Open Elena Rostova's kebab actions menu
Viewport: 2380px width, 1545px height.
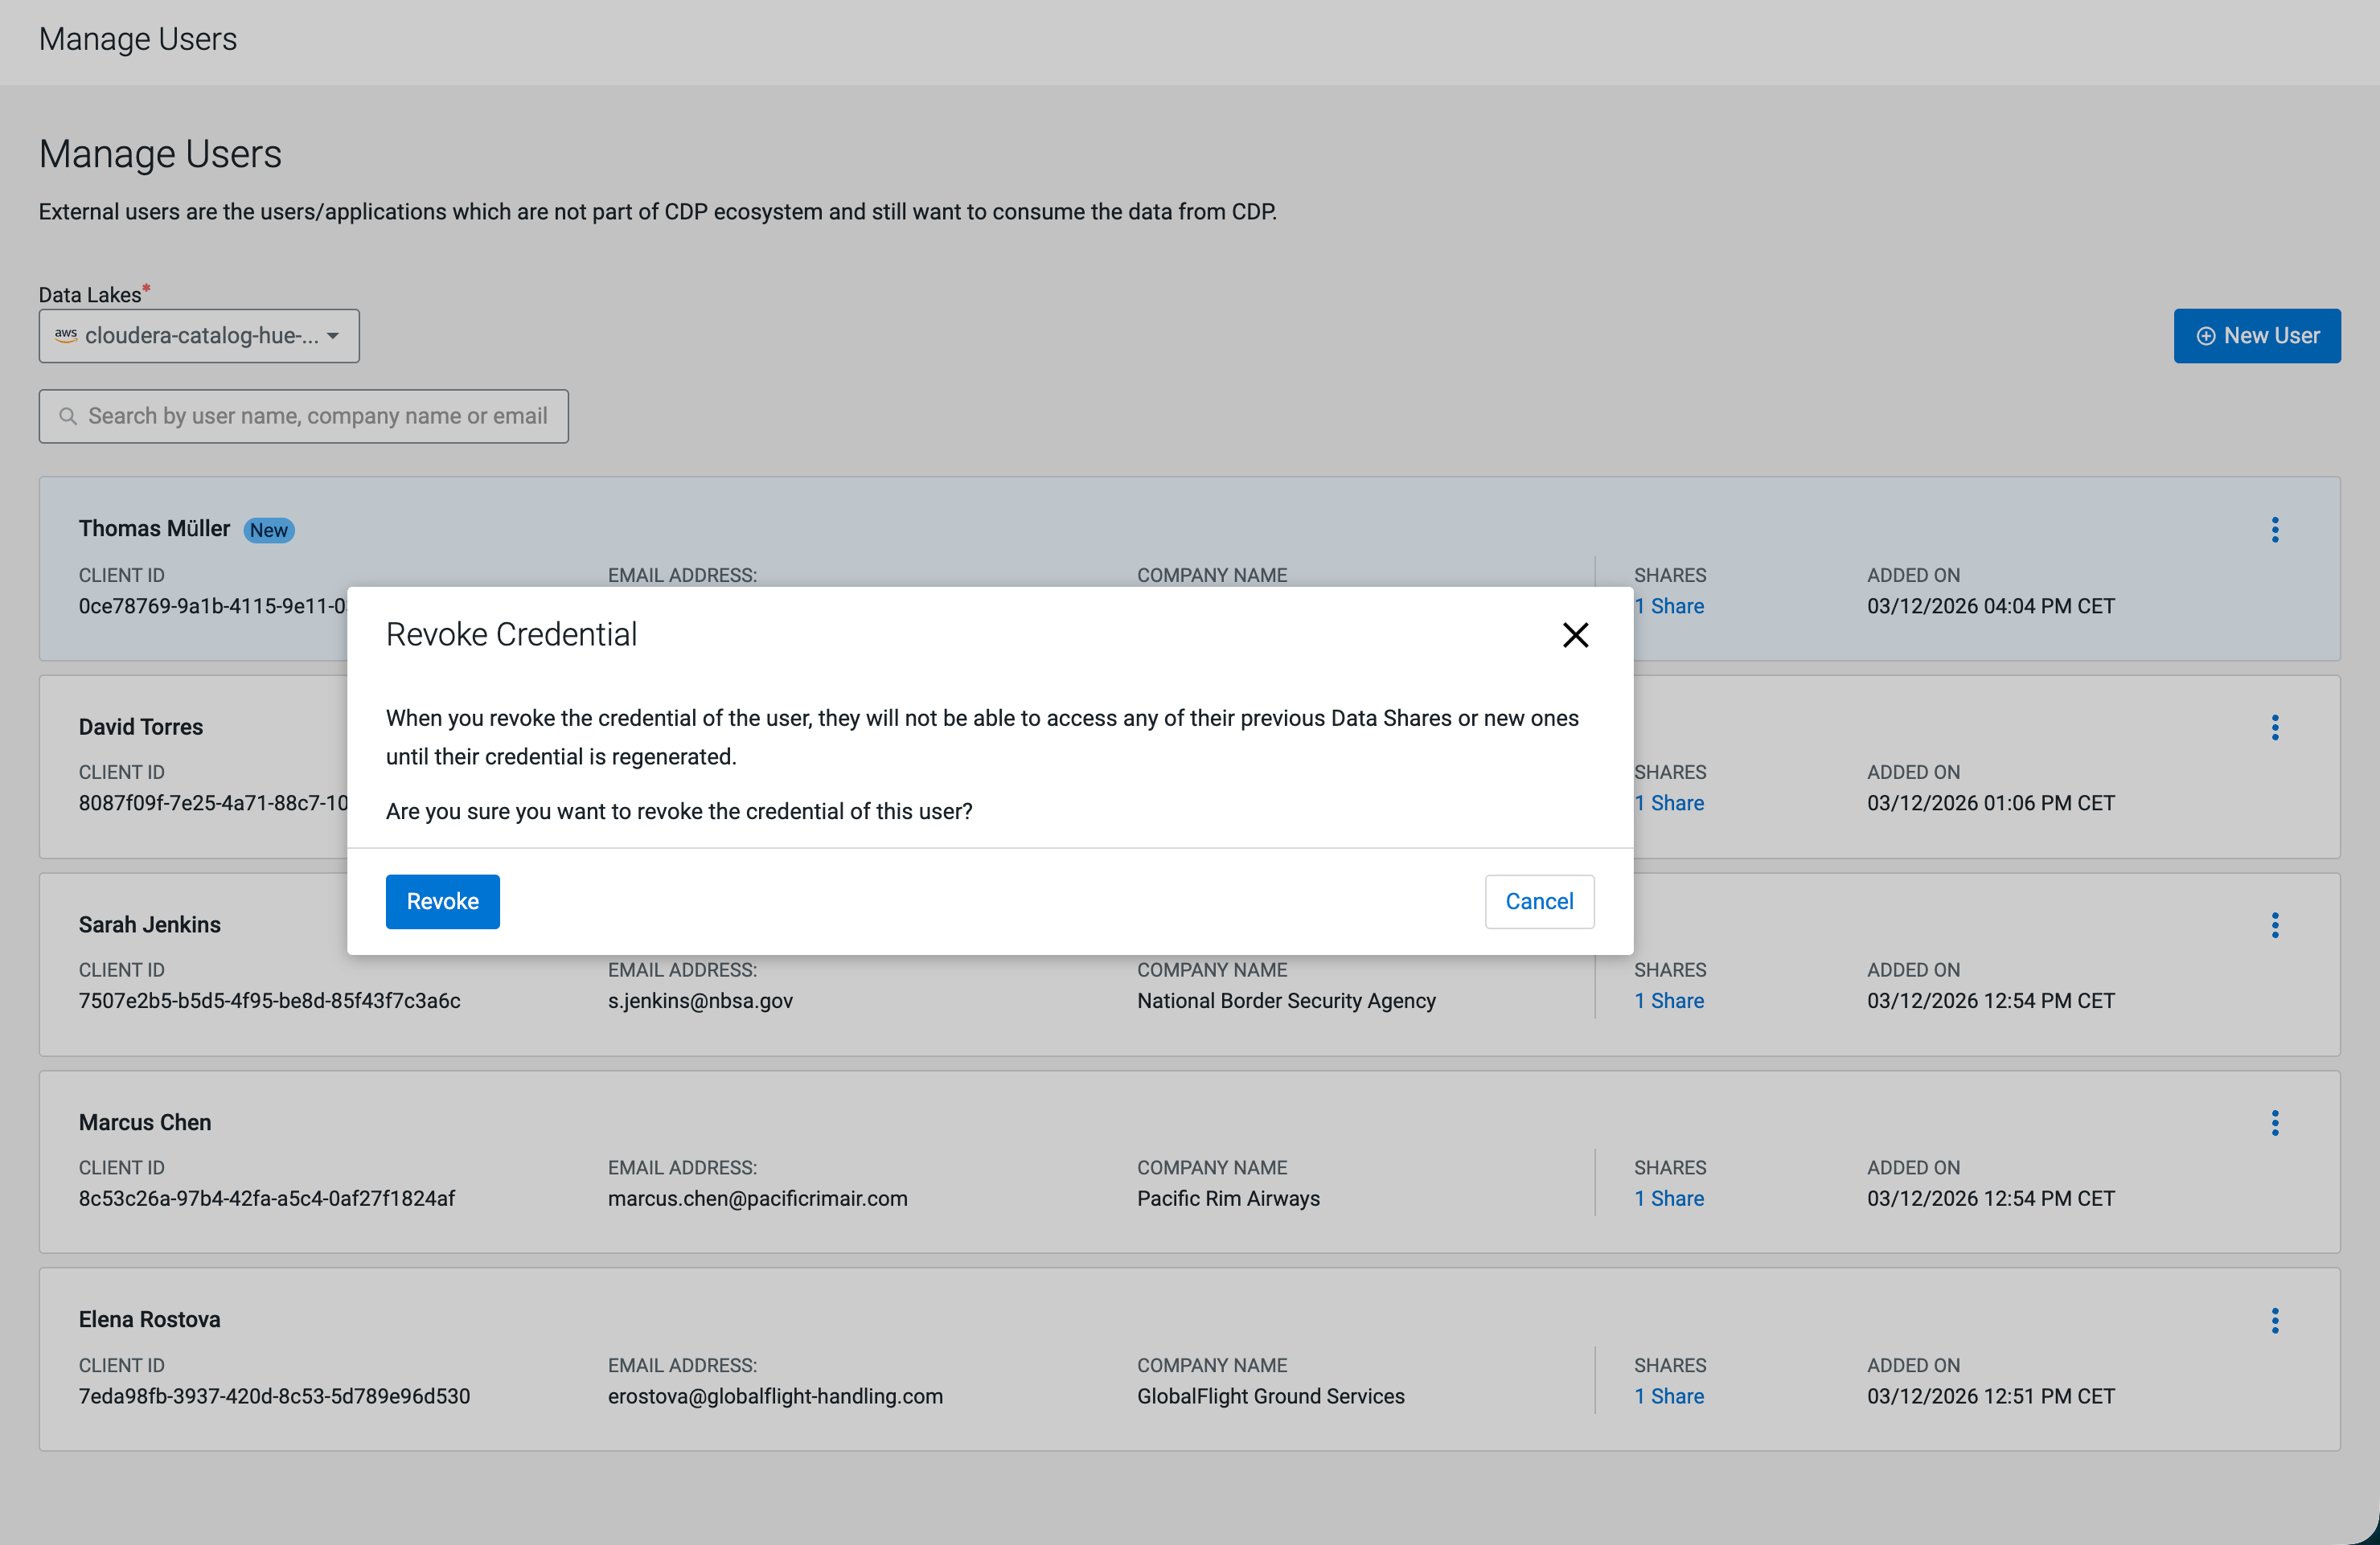[2274, 1321]
